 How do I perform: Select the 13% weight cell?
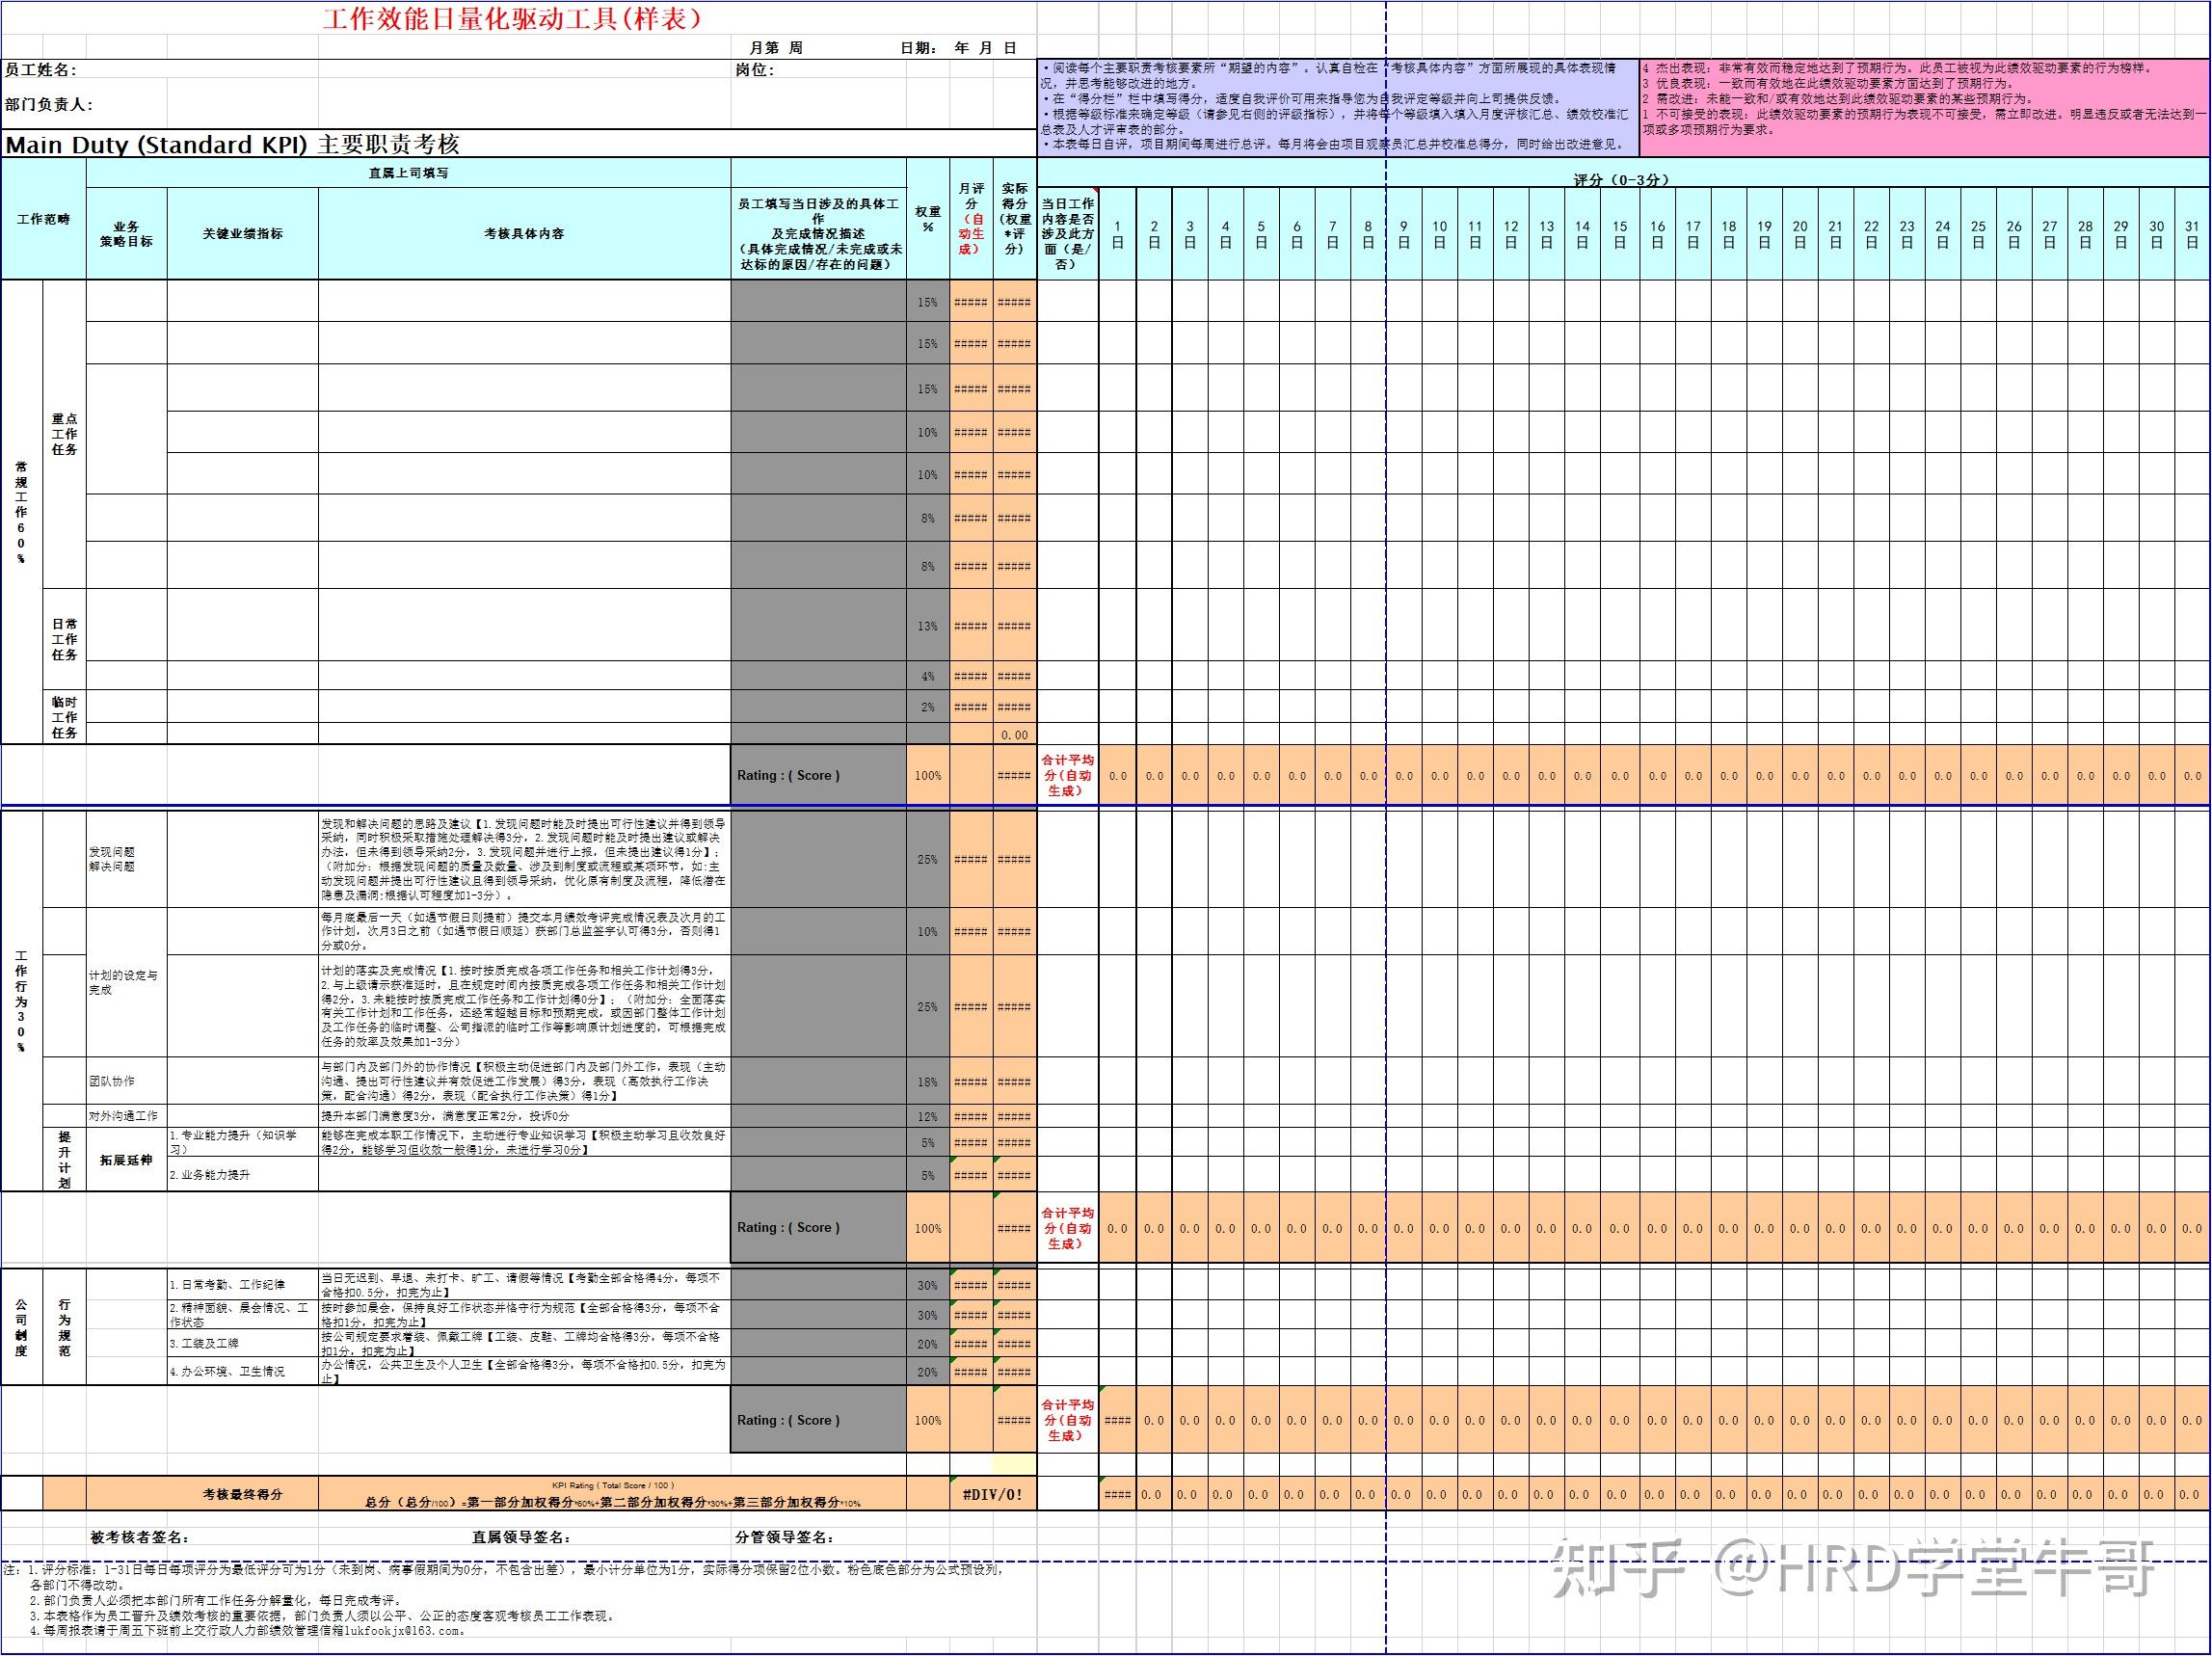(x=928, y=626)
